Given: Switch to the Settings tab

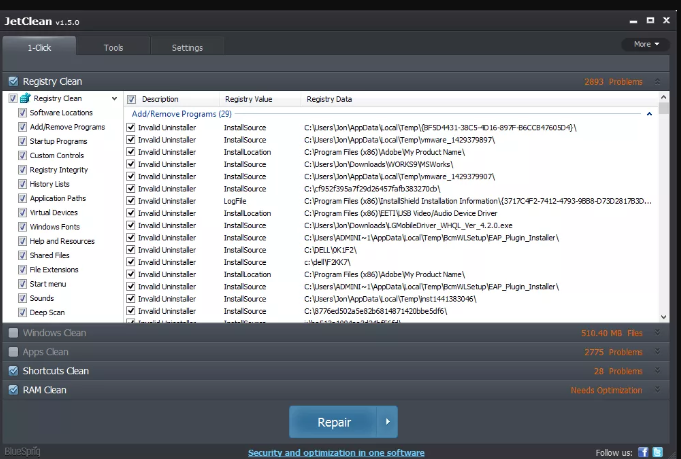Looking at the screenshot, I should [x=187, y=47].
